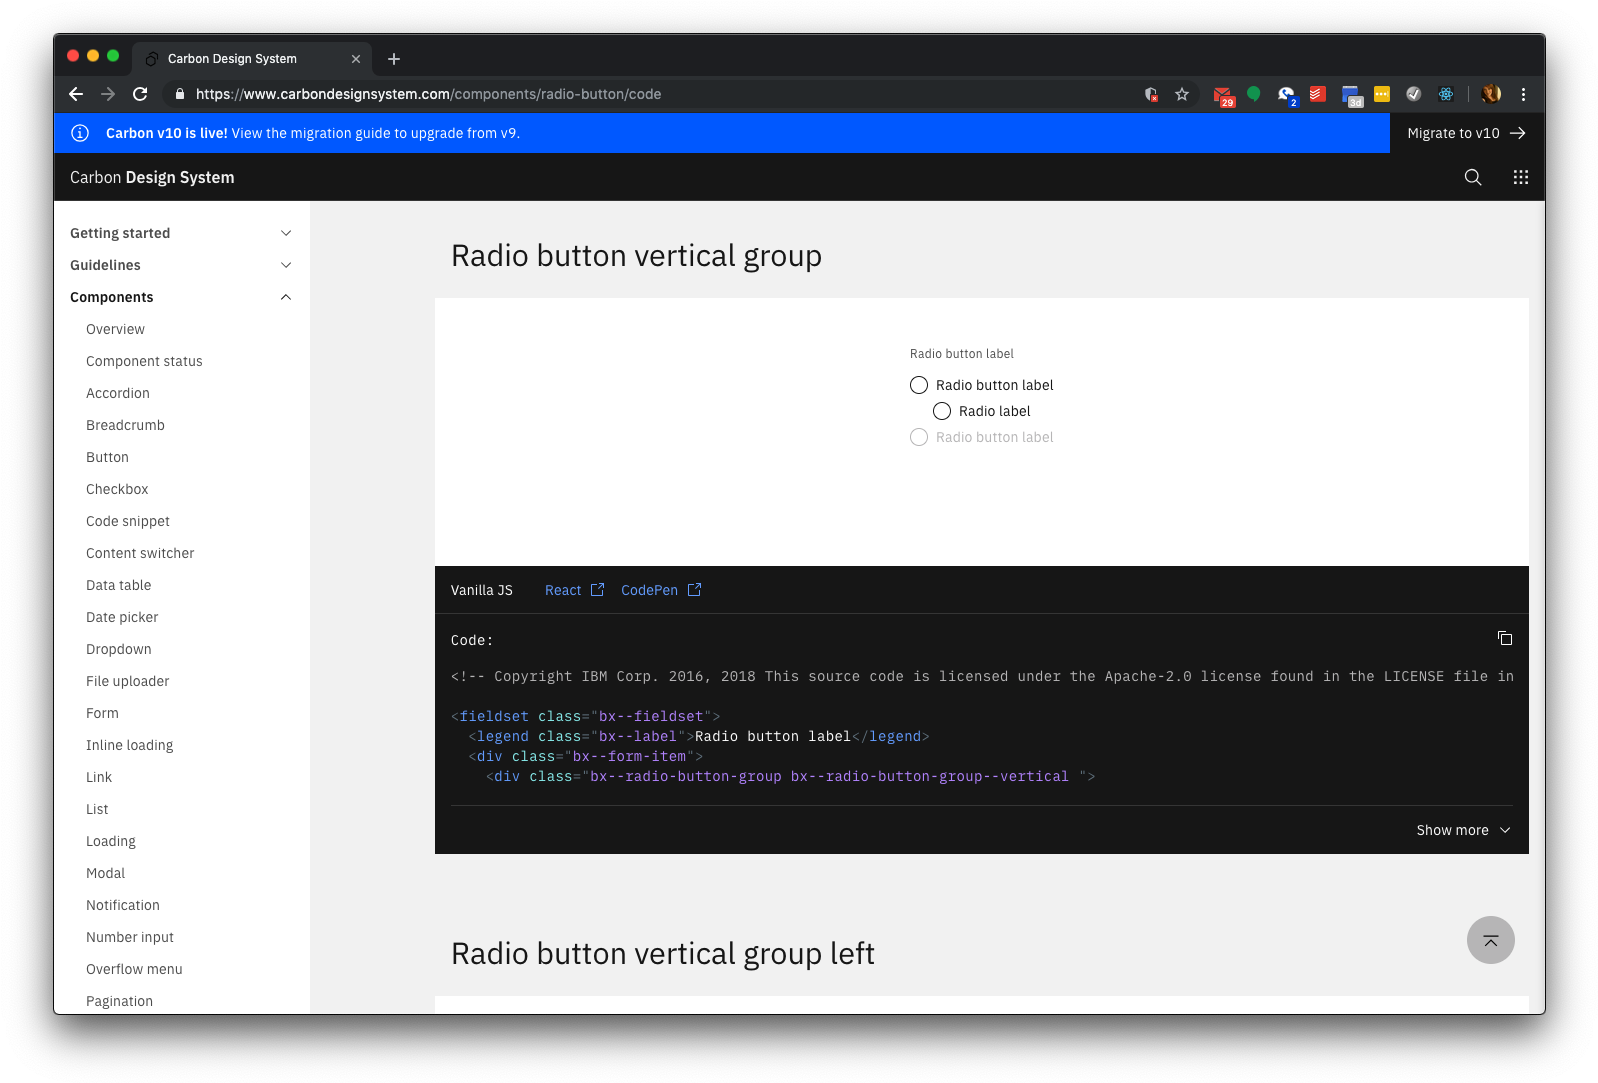This screenshot has height=1083, width=1598.
Task: Click Migrate to v10 button
Action: point(1466,133)
